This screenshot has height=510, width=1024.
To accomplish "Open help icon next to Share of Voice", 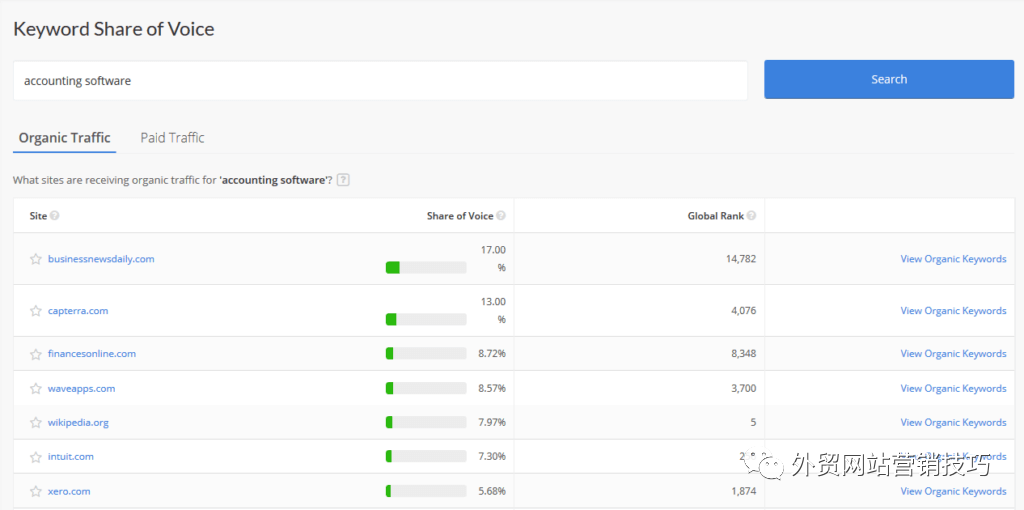I will tap(500, 215).
